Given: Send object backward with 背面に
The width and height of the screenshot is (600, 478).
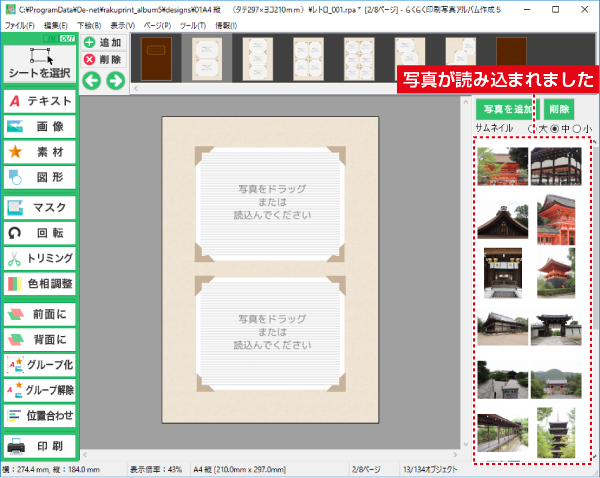Looking at the screenshot, I should 39,339.
